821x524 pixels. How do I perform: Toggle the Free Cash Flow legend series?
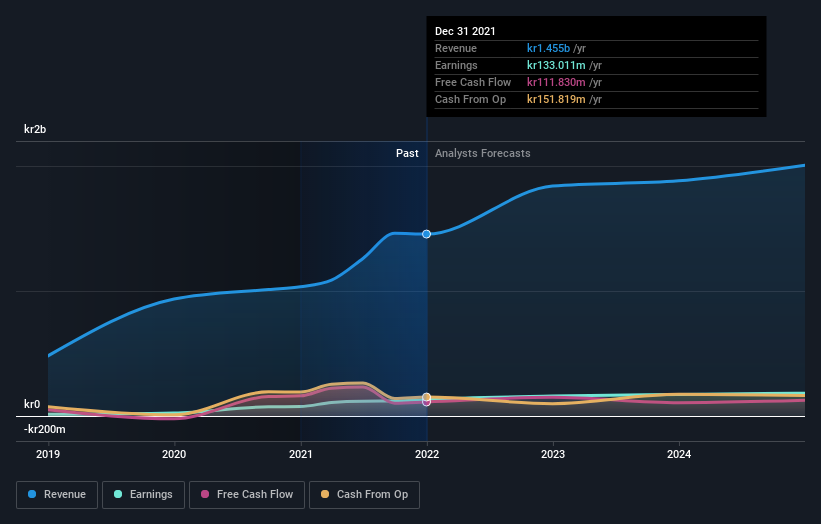pyautogui.click(x=247, y=495)
